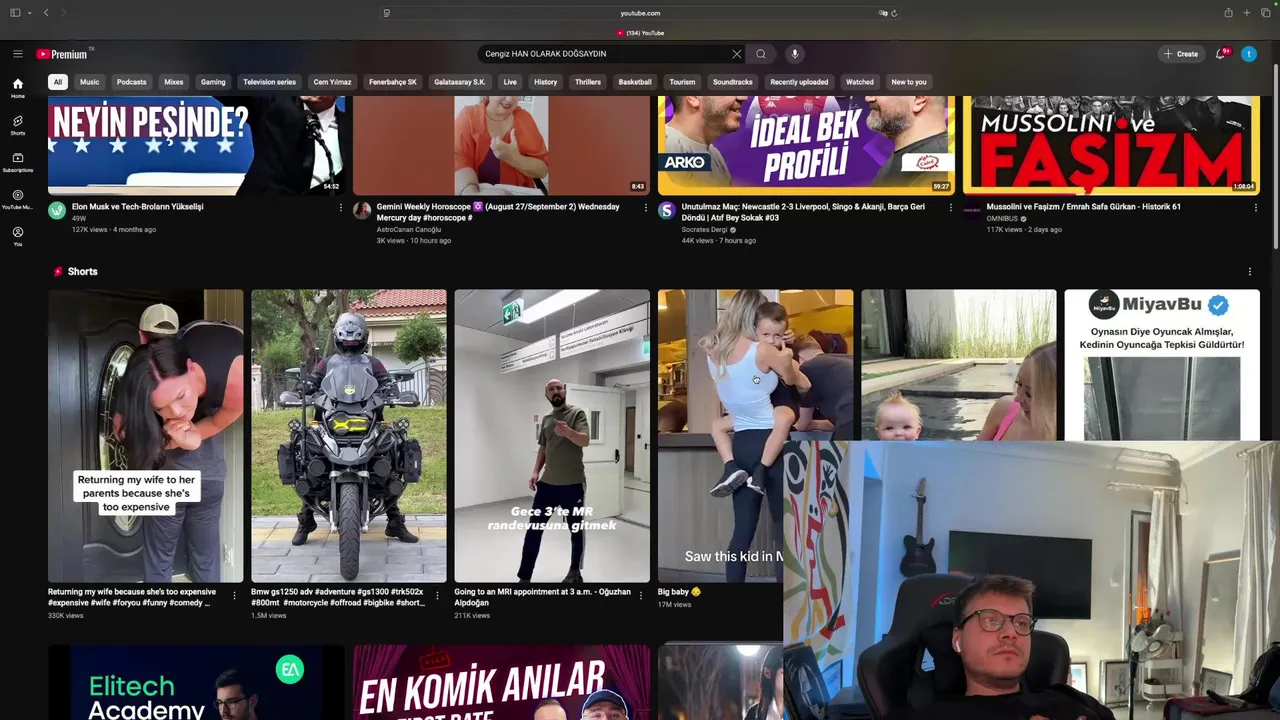1280x720 pixels.
Task: Click the youtube.com address bar
Action: [x=640, y=13]
